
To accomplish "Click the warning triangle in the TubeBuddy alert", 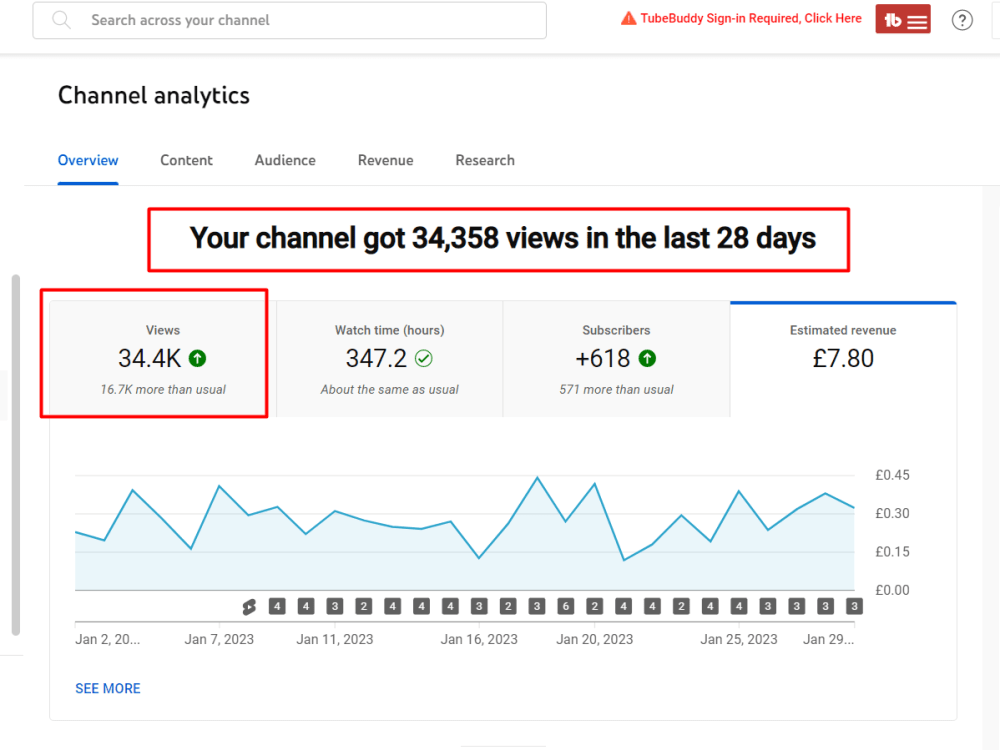I will click(627, 18).
